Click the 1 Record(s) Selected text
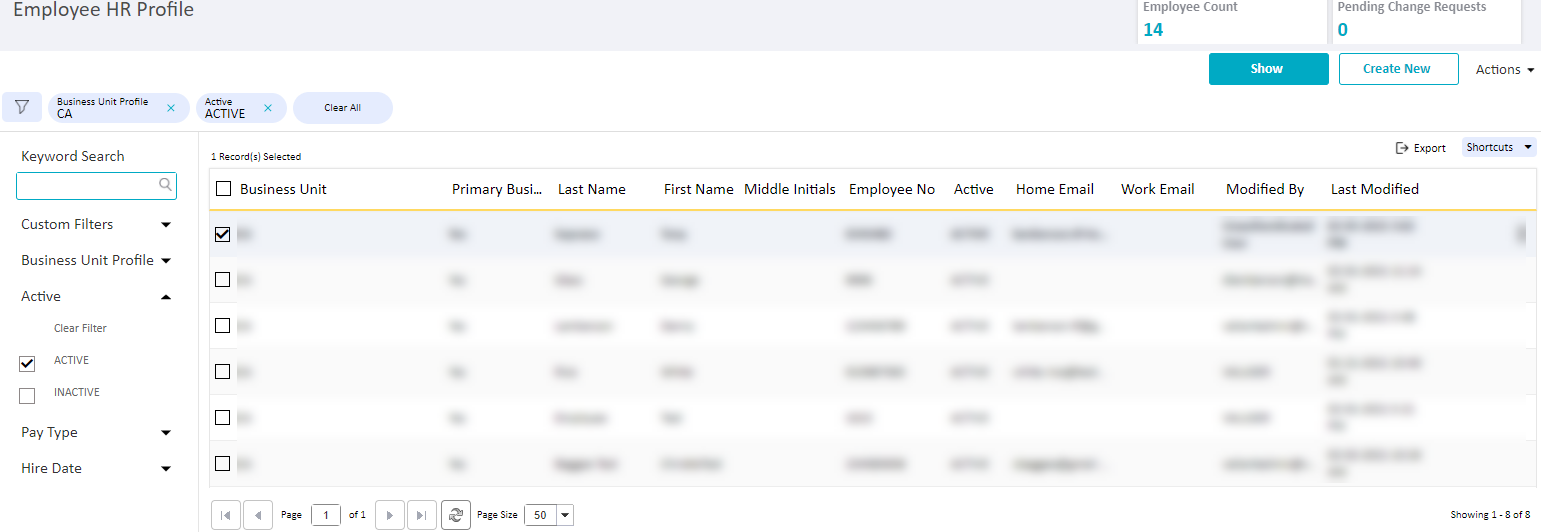Image resolution: width=1541 pixels, height=532 pixels. click(x=256, y=157)
